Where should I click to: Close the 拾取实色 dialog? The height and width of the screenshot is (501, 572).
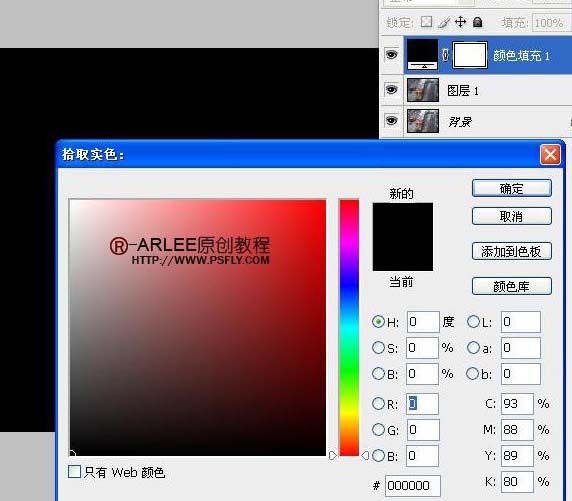pos(550,155)
